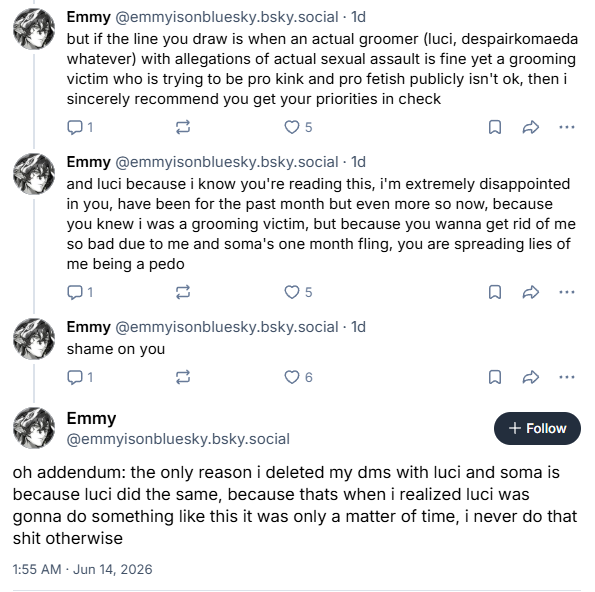Bookmark the post about priorities in check
Screen dimensions: 595x592
(x=495, y=127)
